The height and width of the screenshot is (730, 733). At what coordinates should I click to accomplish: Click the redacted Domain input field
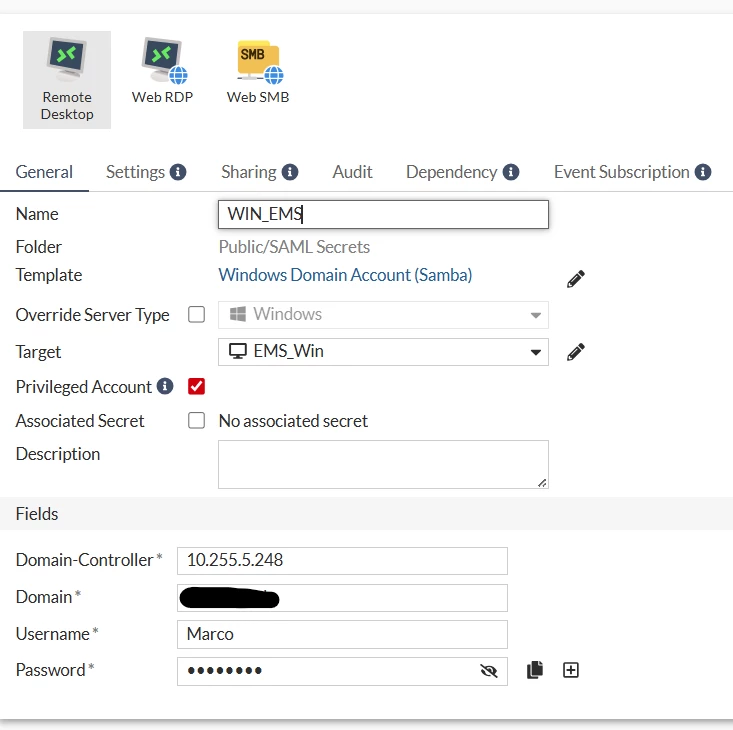tap(342, 598)
